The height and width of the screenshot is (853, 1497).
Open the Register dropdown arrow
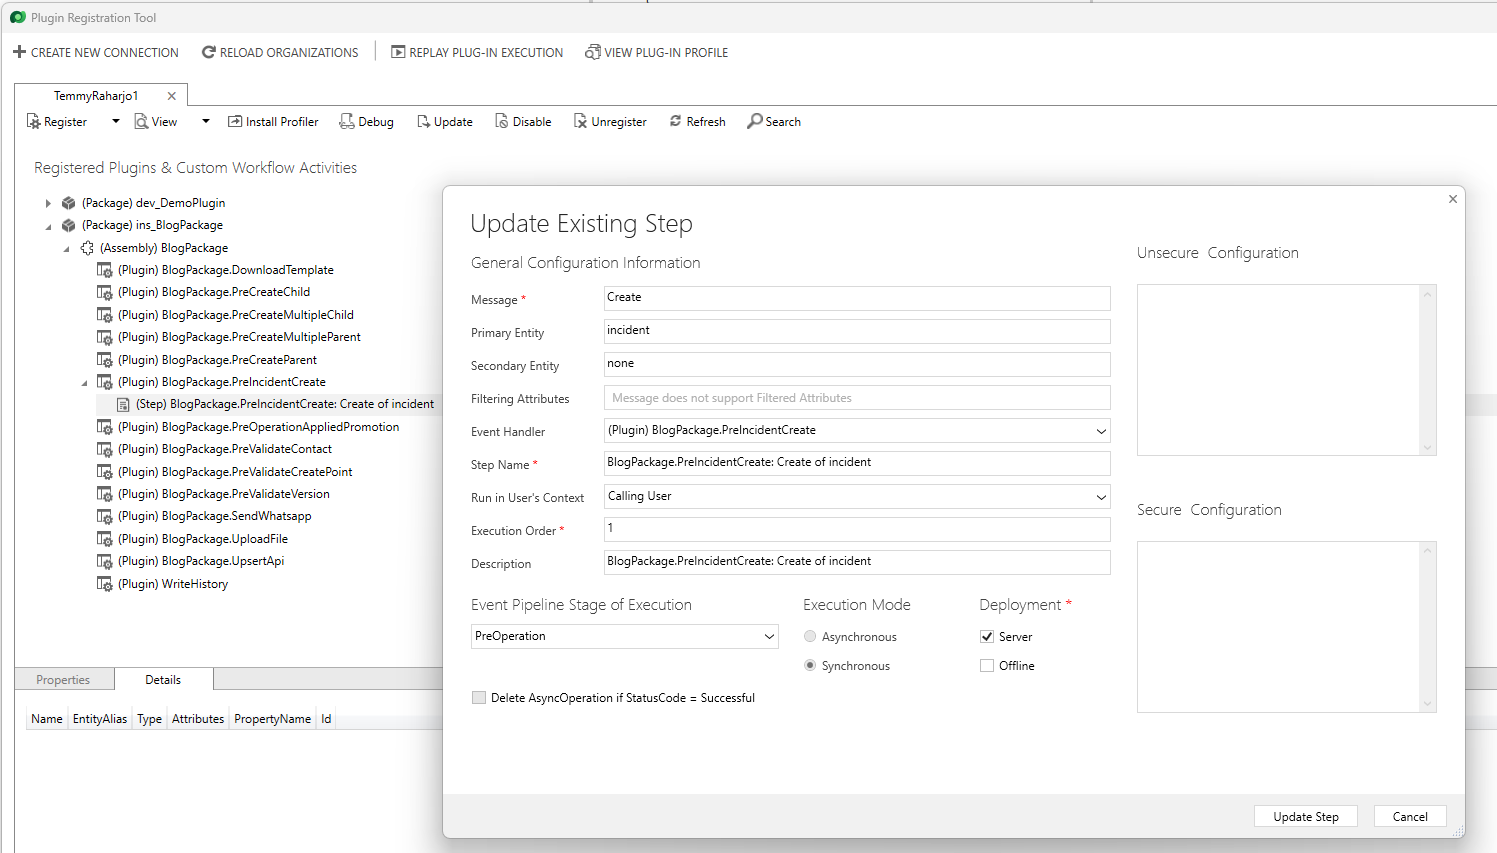click(x=116, y=122)
